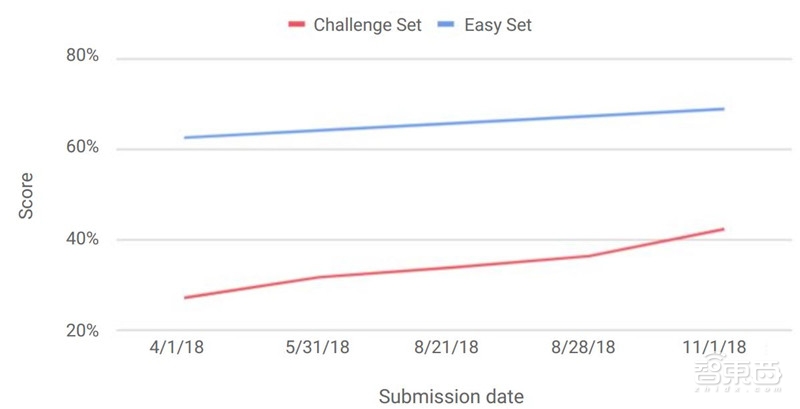Click the 20% y-axis label
Image resolution: width=800 pixels, height=409 pixels.
coord(82,330)
